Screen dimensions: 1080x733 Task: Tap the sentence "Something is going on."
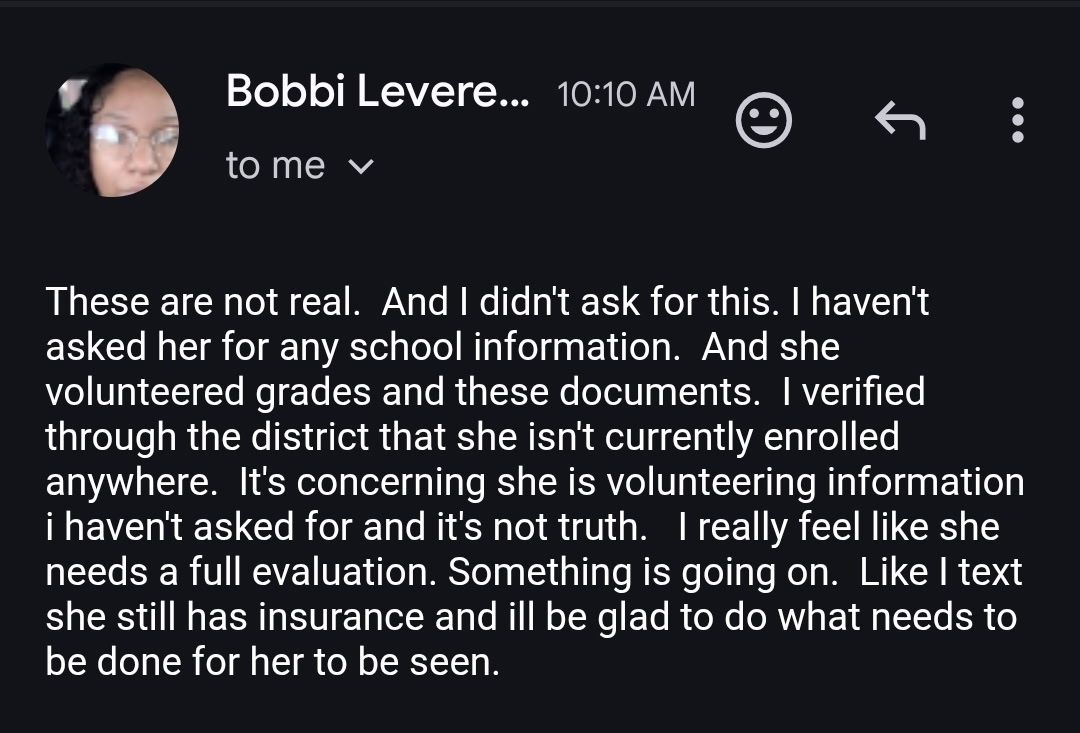[x=643, y=572]
